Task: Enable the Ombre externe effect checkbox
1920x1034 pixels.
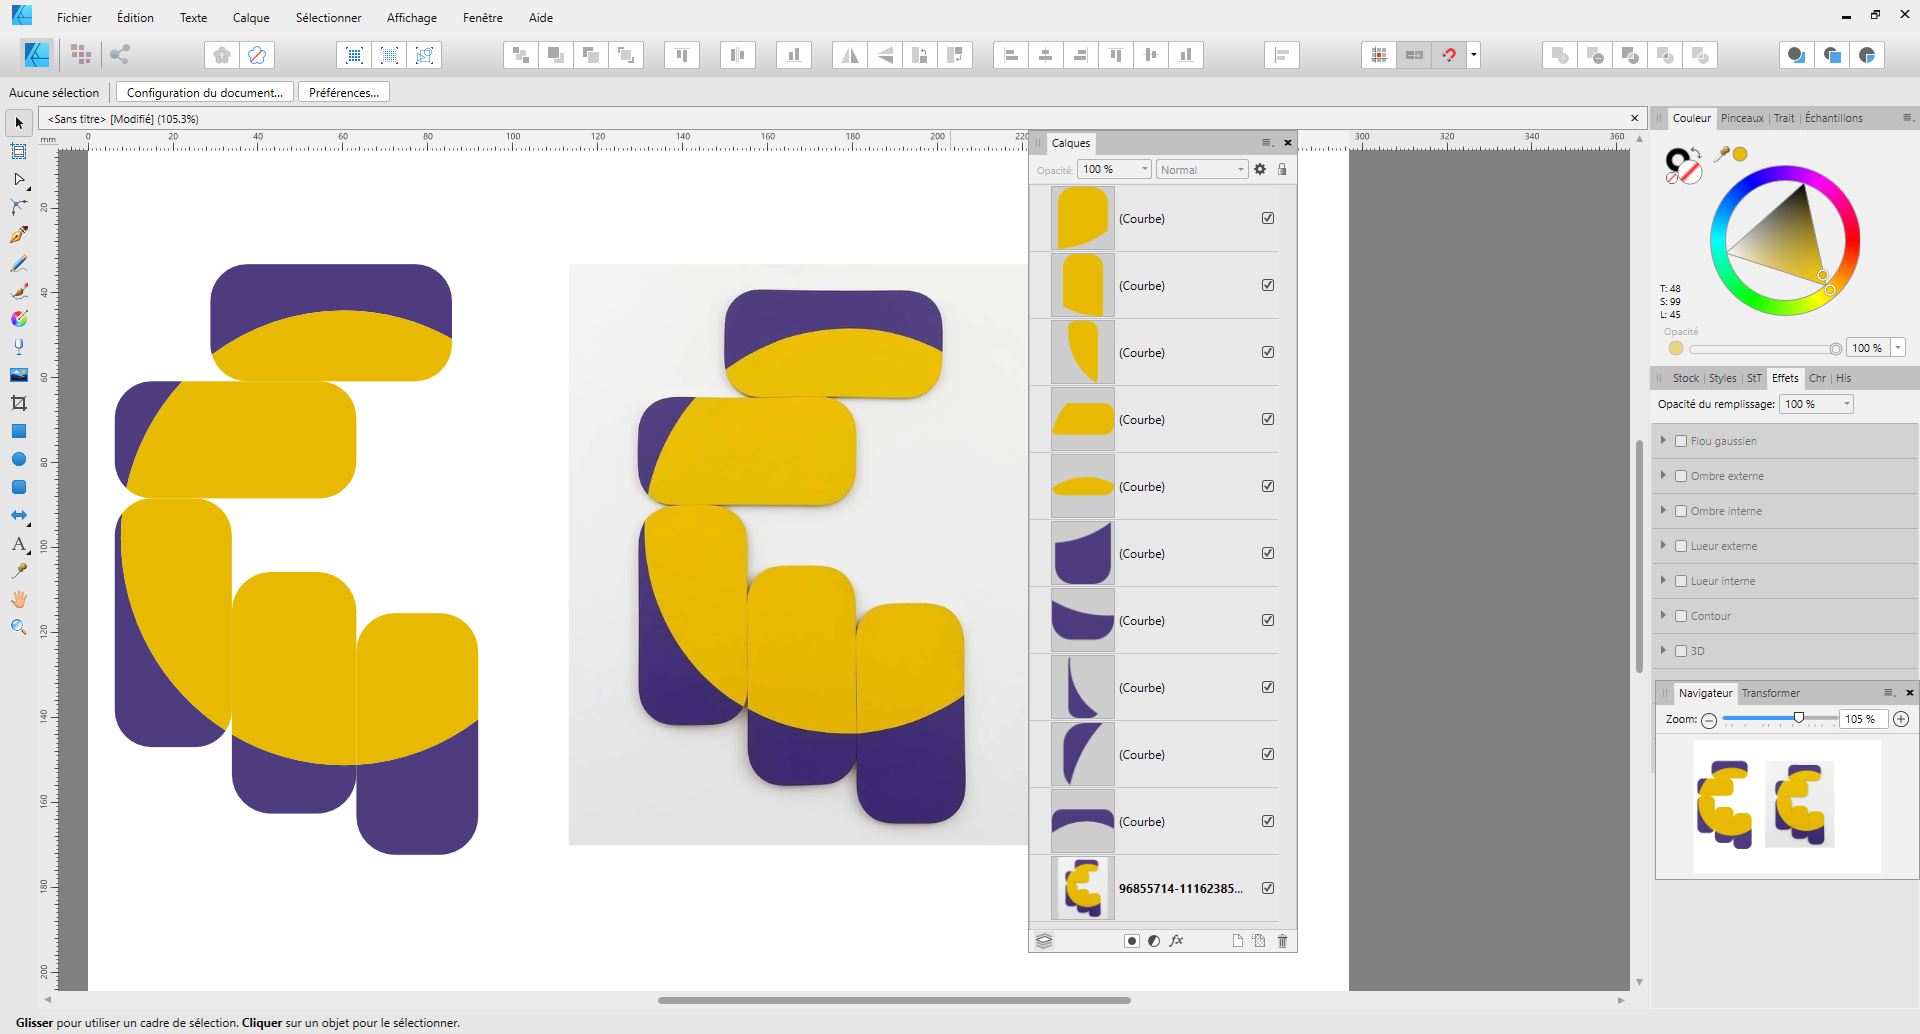Action: tap(1681, 476)
